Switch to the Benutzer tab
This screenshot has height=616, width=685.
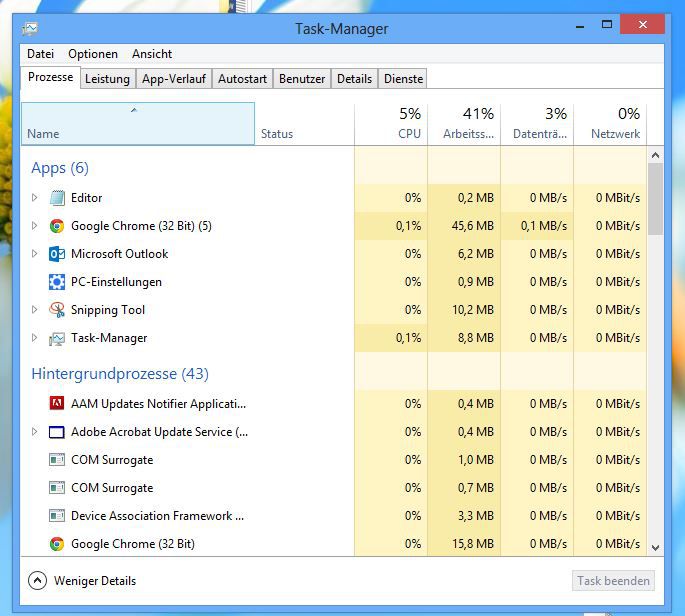point(302,79)
